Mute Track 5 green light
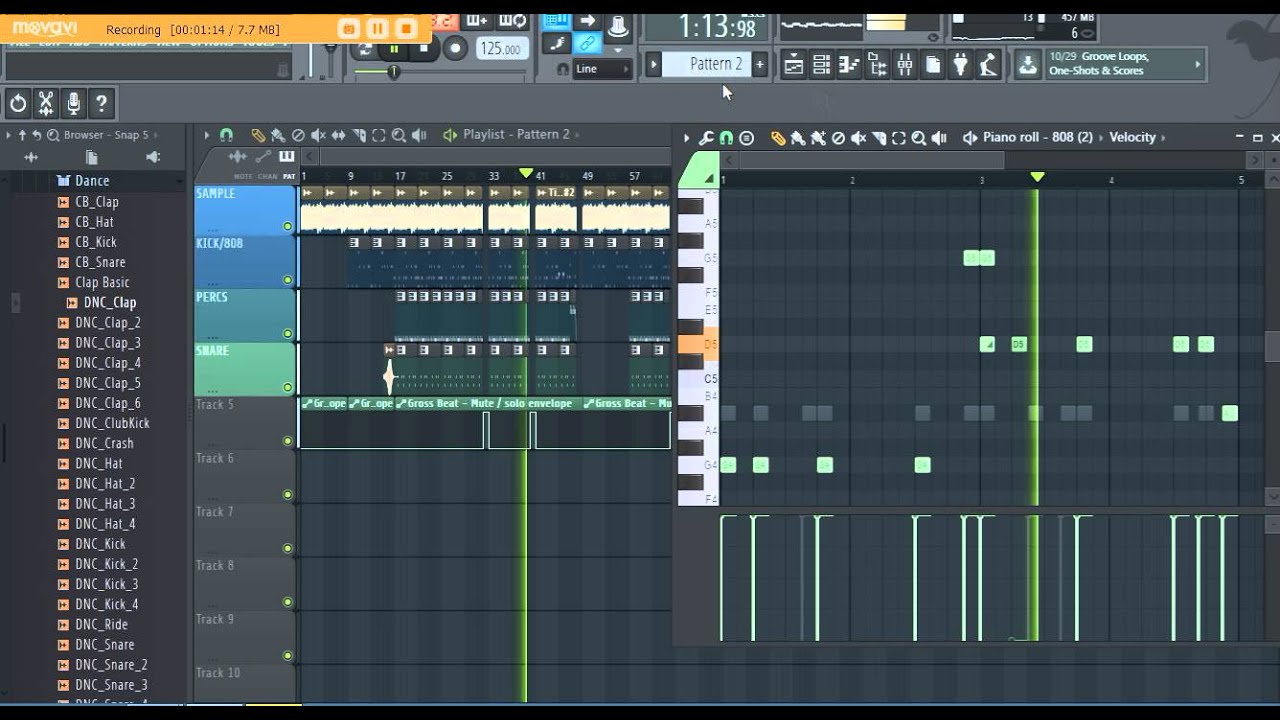The image size is (1280, 720). point(288,441)
